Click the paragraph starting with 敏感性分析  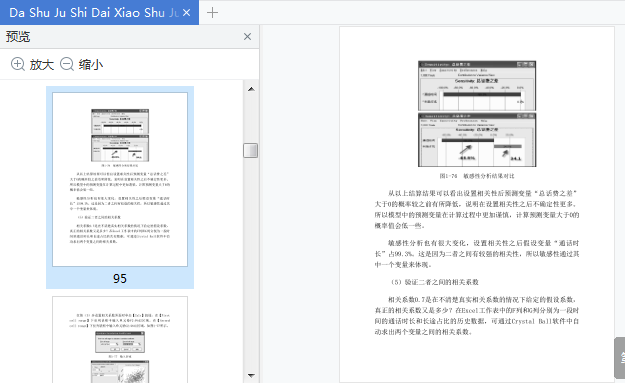tap(477, 254)
